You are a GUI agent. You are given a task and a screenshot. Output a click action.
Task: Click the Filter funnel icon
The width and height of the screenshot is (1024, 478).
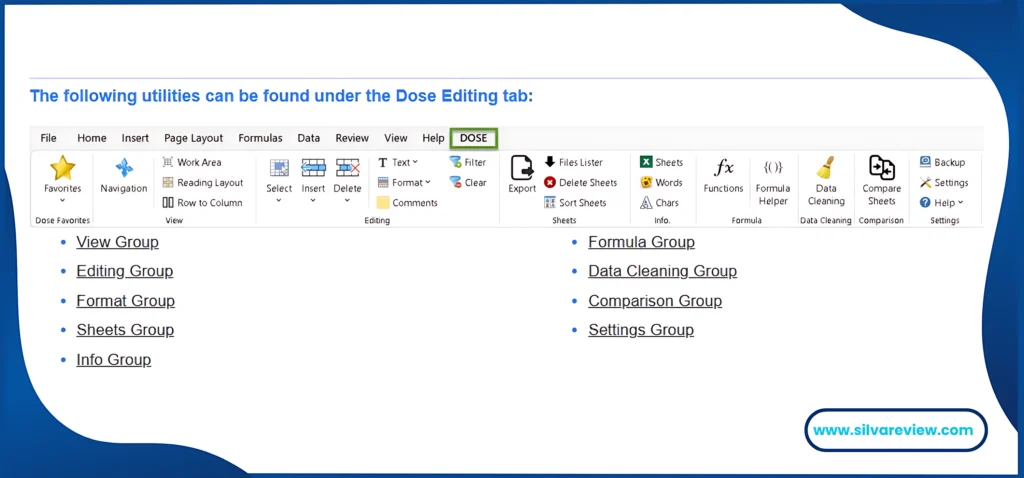tap(455, 162)
